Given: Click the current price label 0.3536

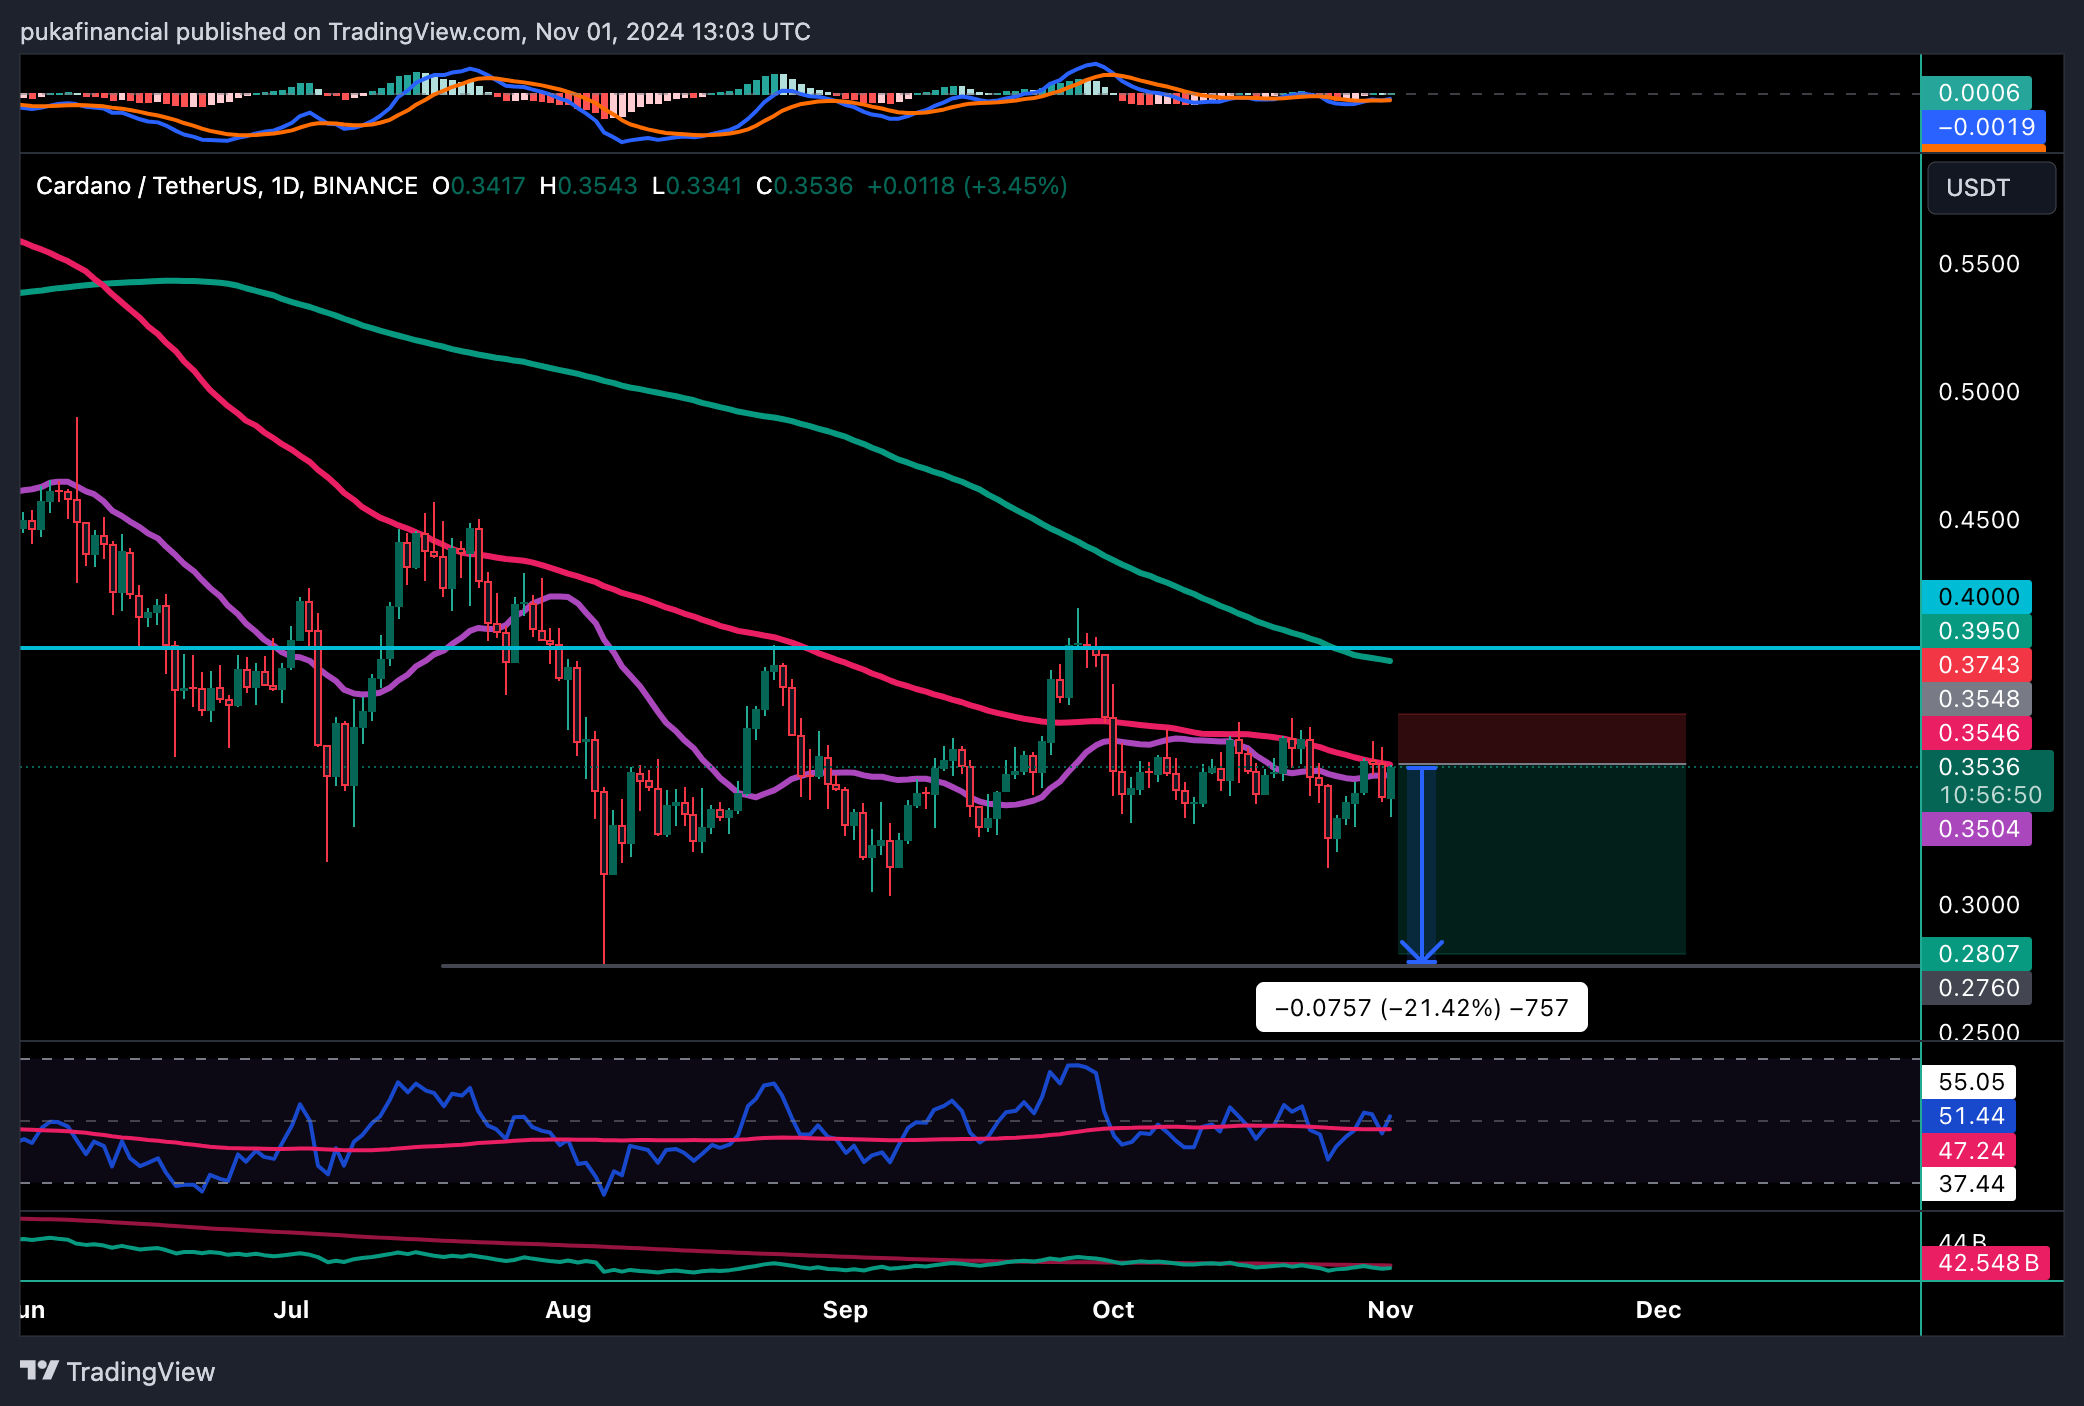Looking at the screenshot, I should 1987,781.
